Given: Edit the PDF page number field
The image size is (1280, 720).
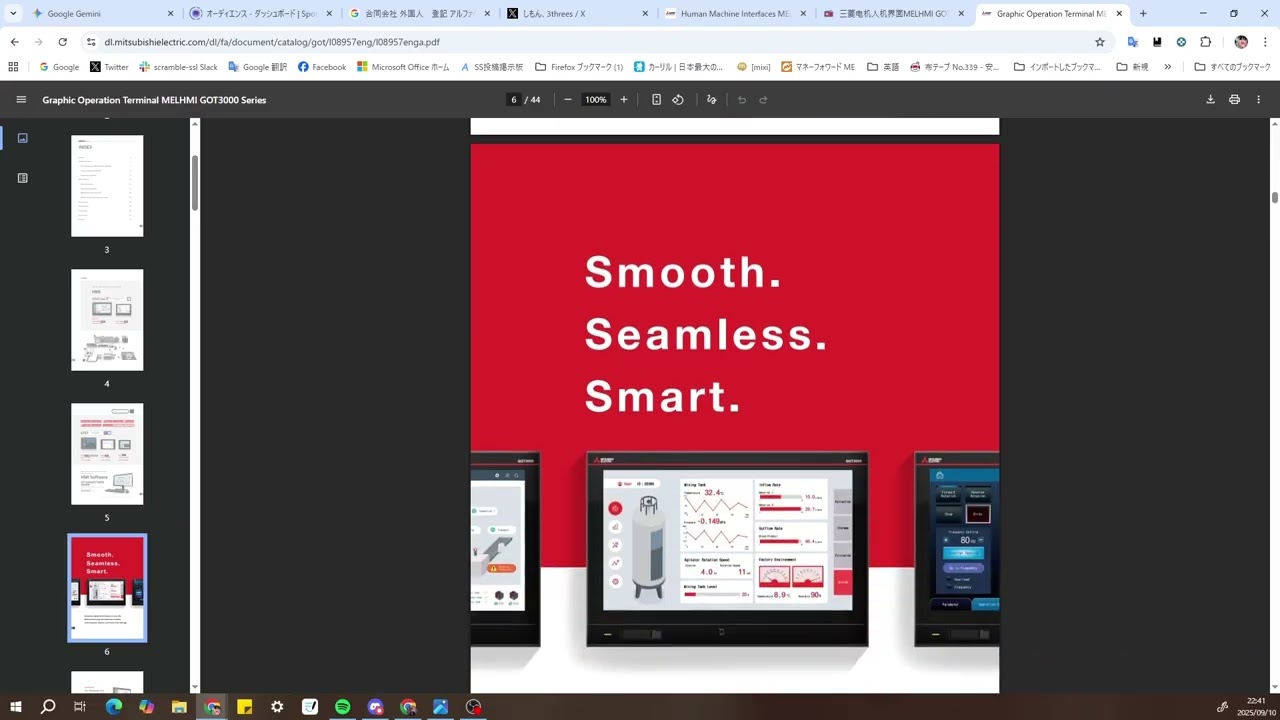Looking at the screenshot, I should tap(514, 100).
